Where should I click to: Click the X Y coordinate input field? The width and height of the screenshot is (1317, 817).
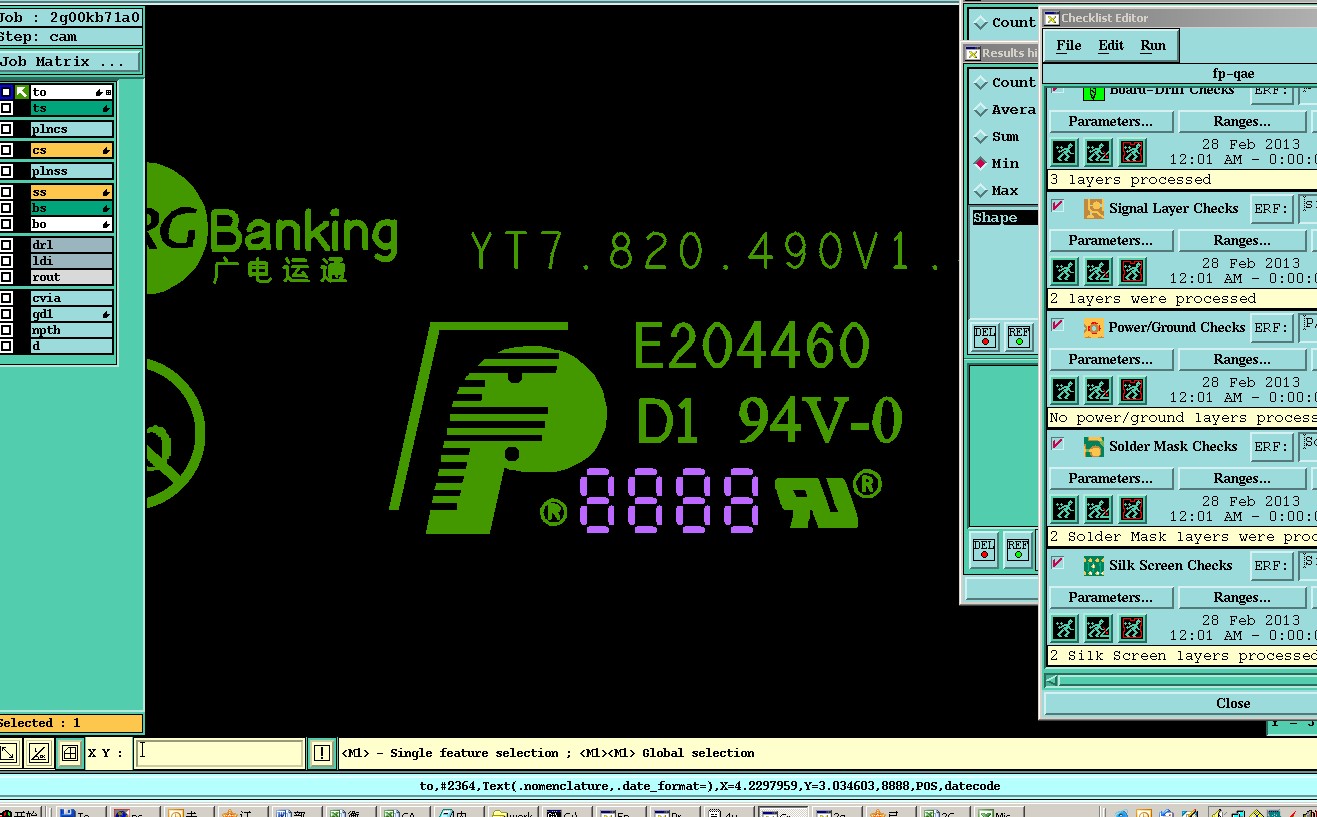[x=219, y=753]
